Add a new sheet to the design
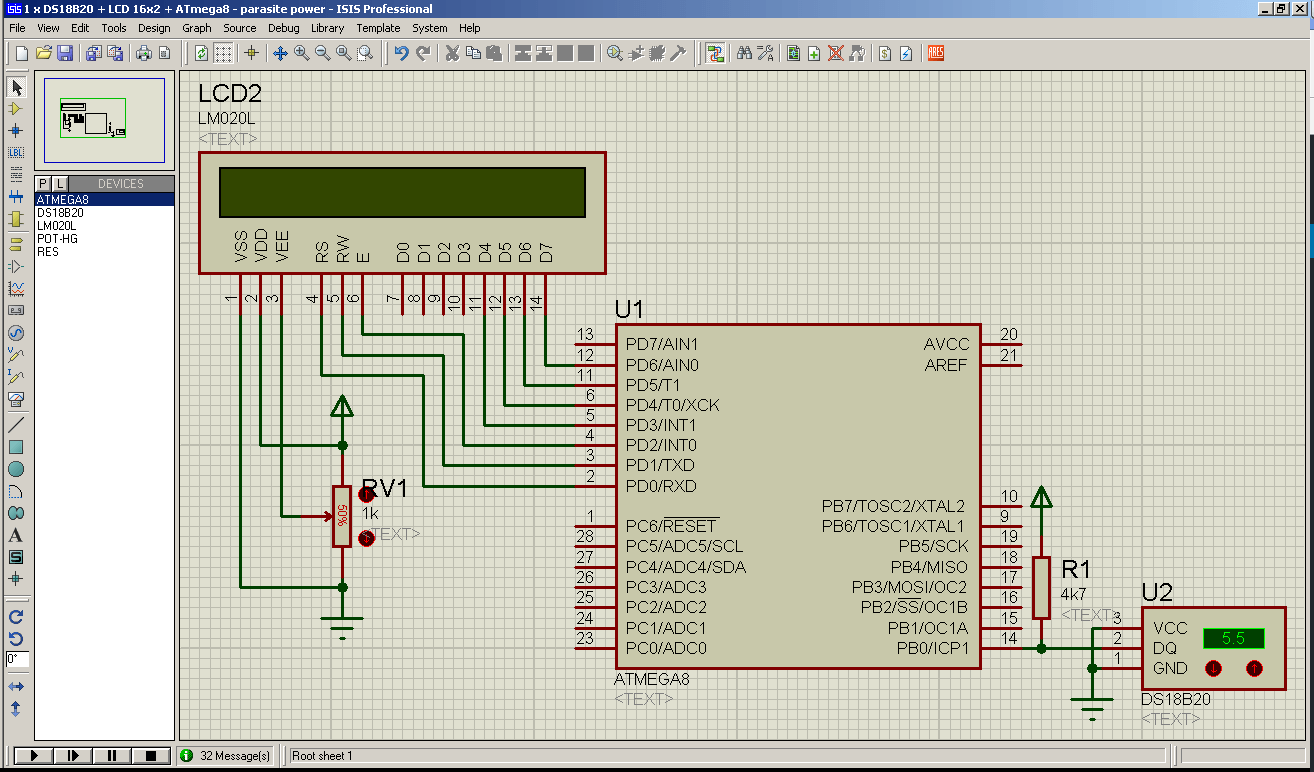 pyautogui.click(x=814, y=53)
